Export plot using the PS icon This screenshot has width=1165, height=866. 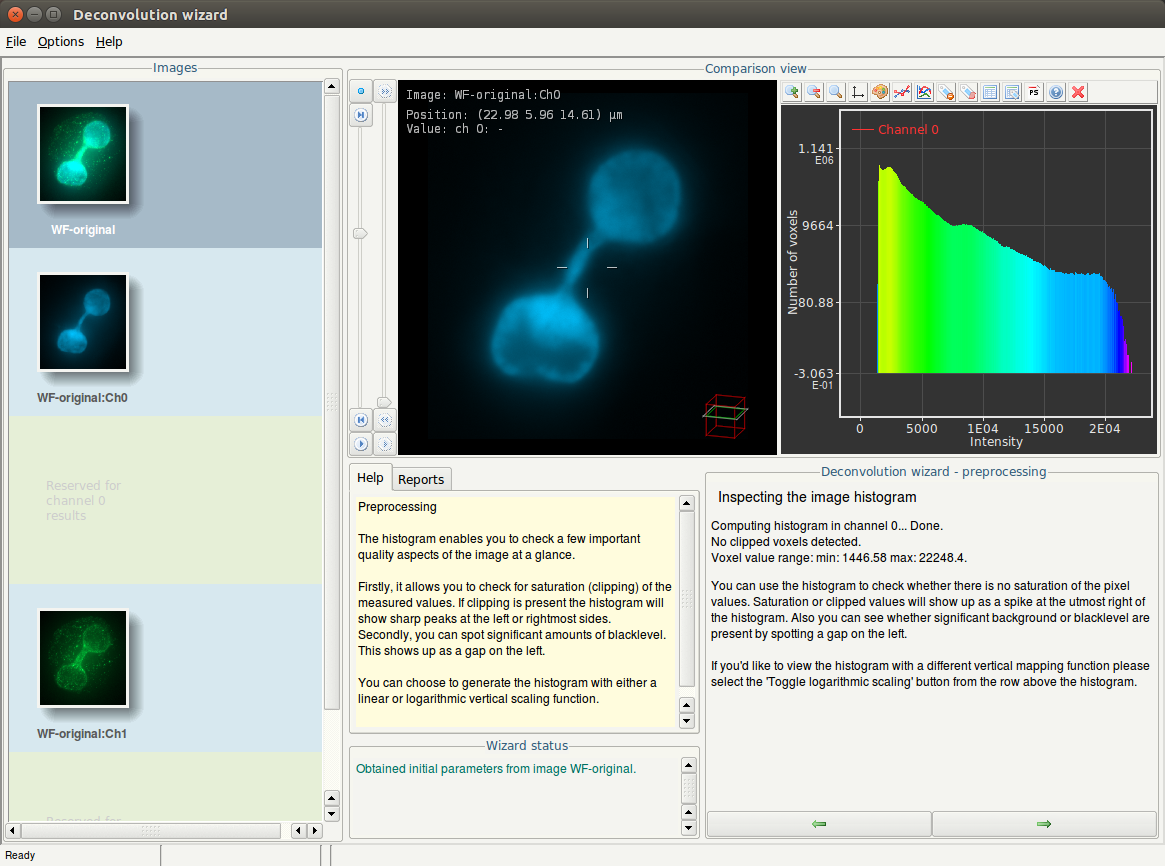tap(1034, 92)
